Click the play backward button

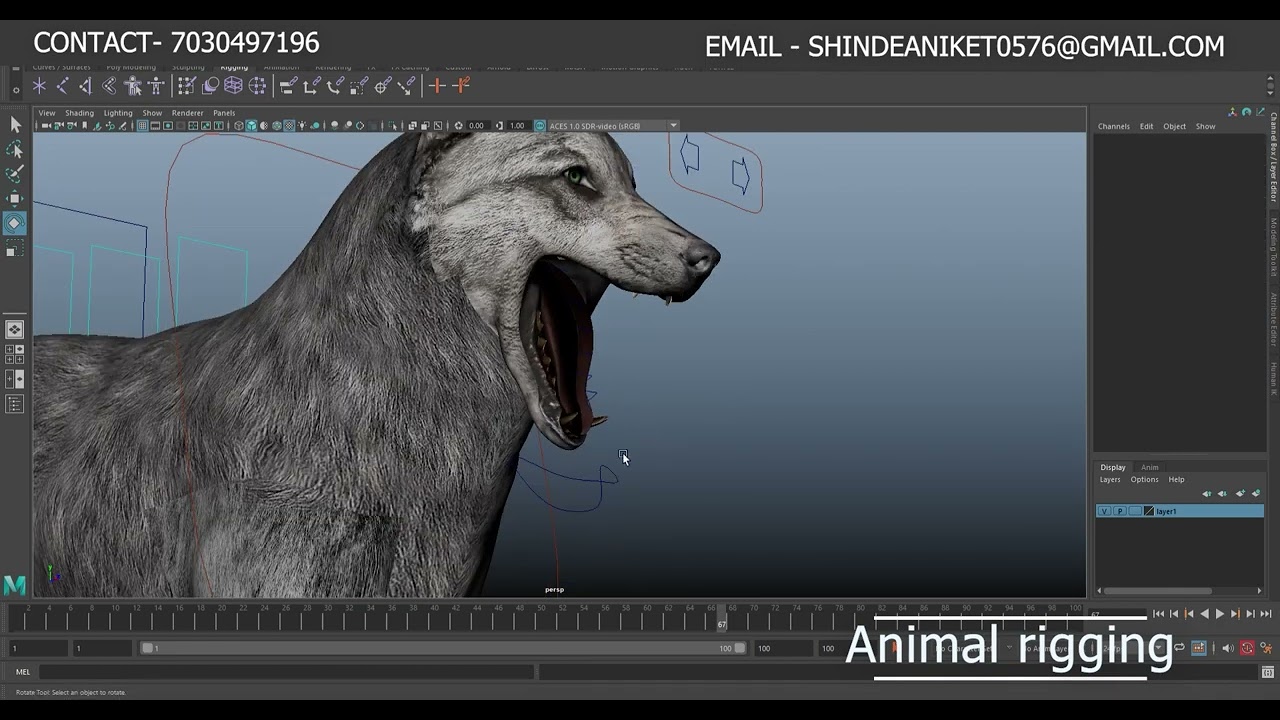coord(1205,614)
